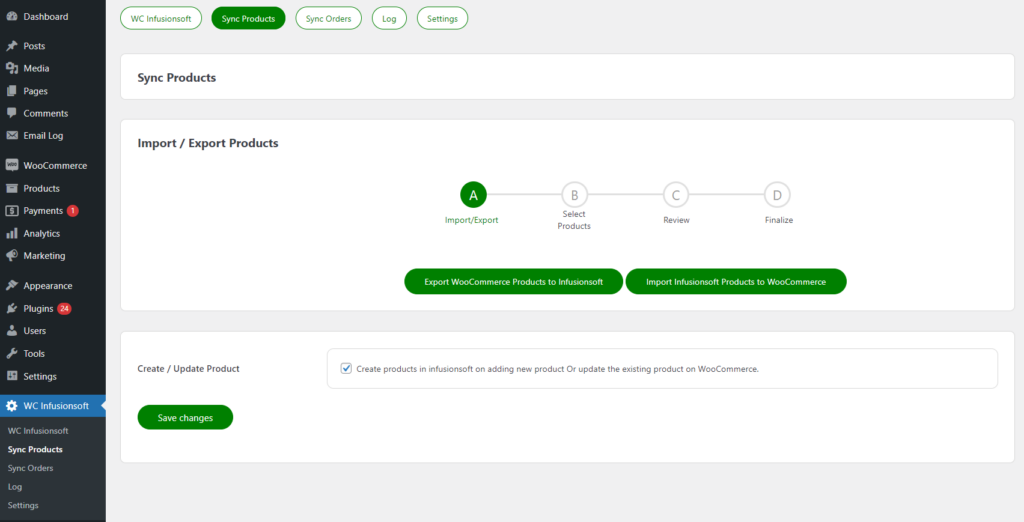Click the Analytics bar chart icon

[12, 233]
